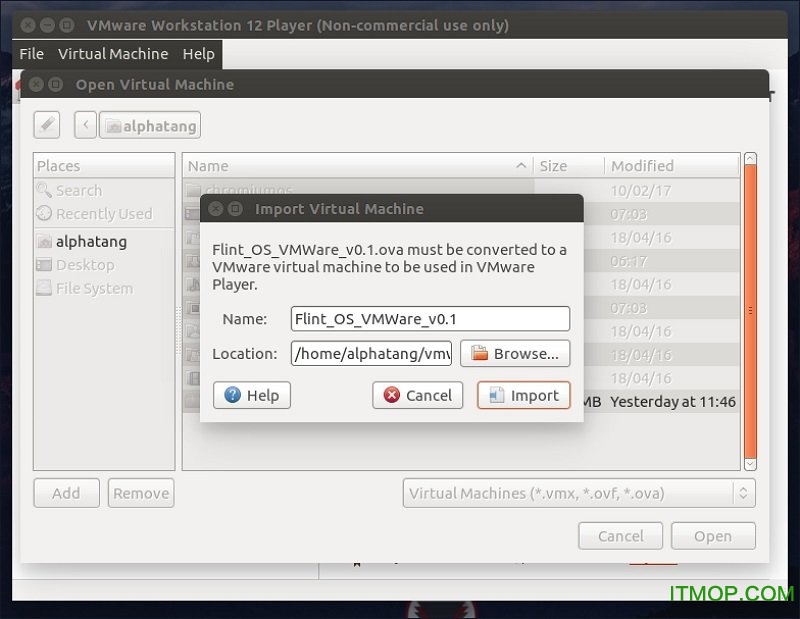Select File System in Places
The image size is (800, 619).
[x=104, y=288]
